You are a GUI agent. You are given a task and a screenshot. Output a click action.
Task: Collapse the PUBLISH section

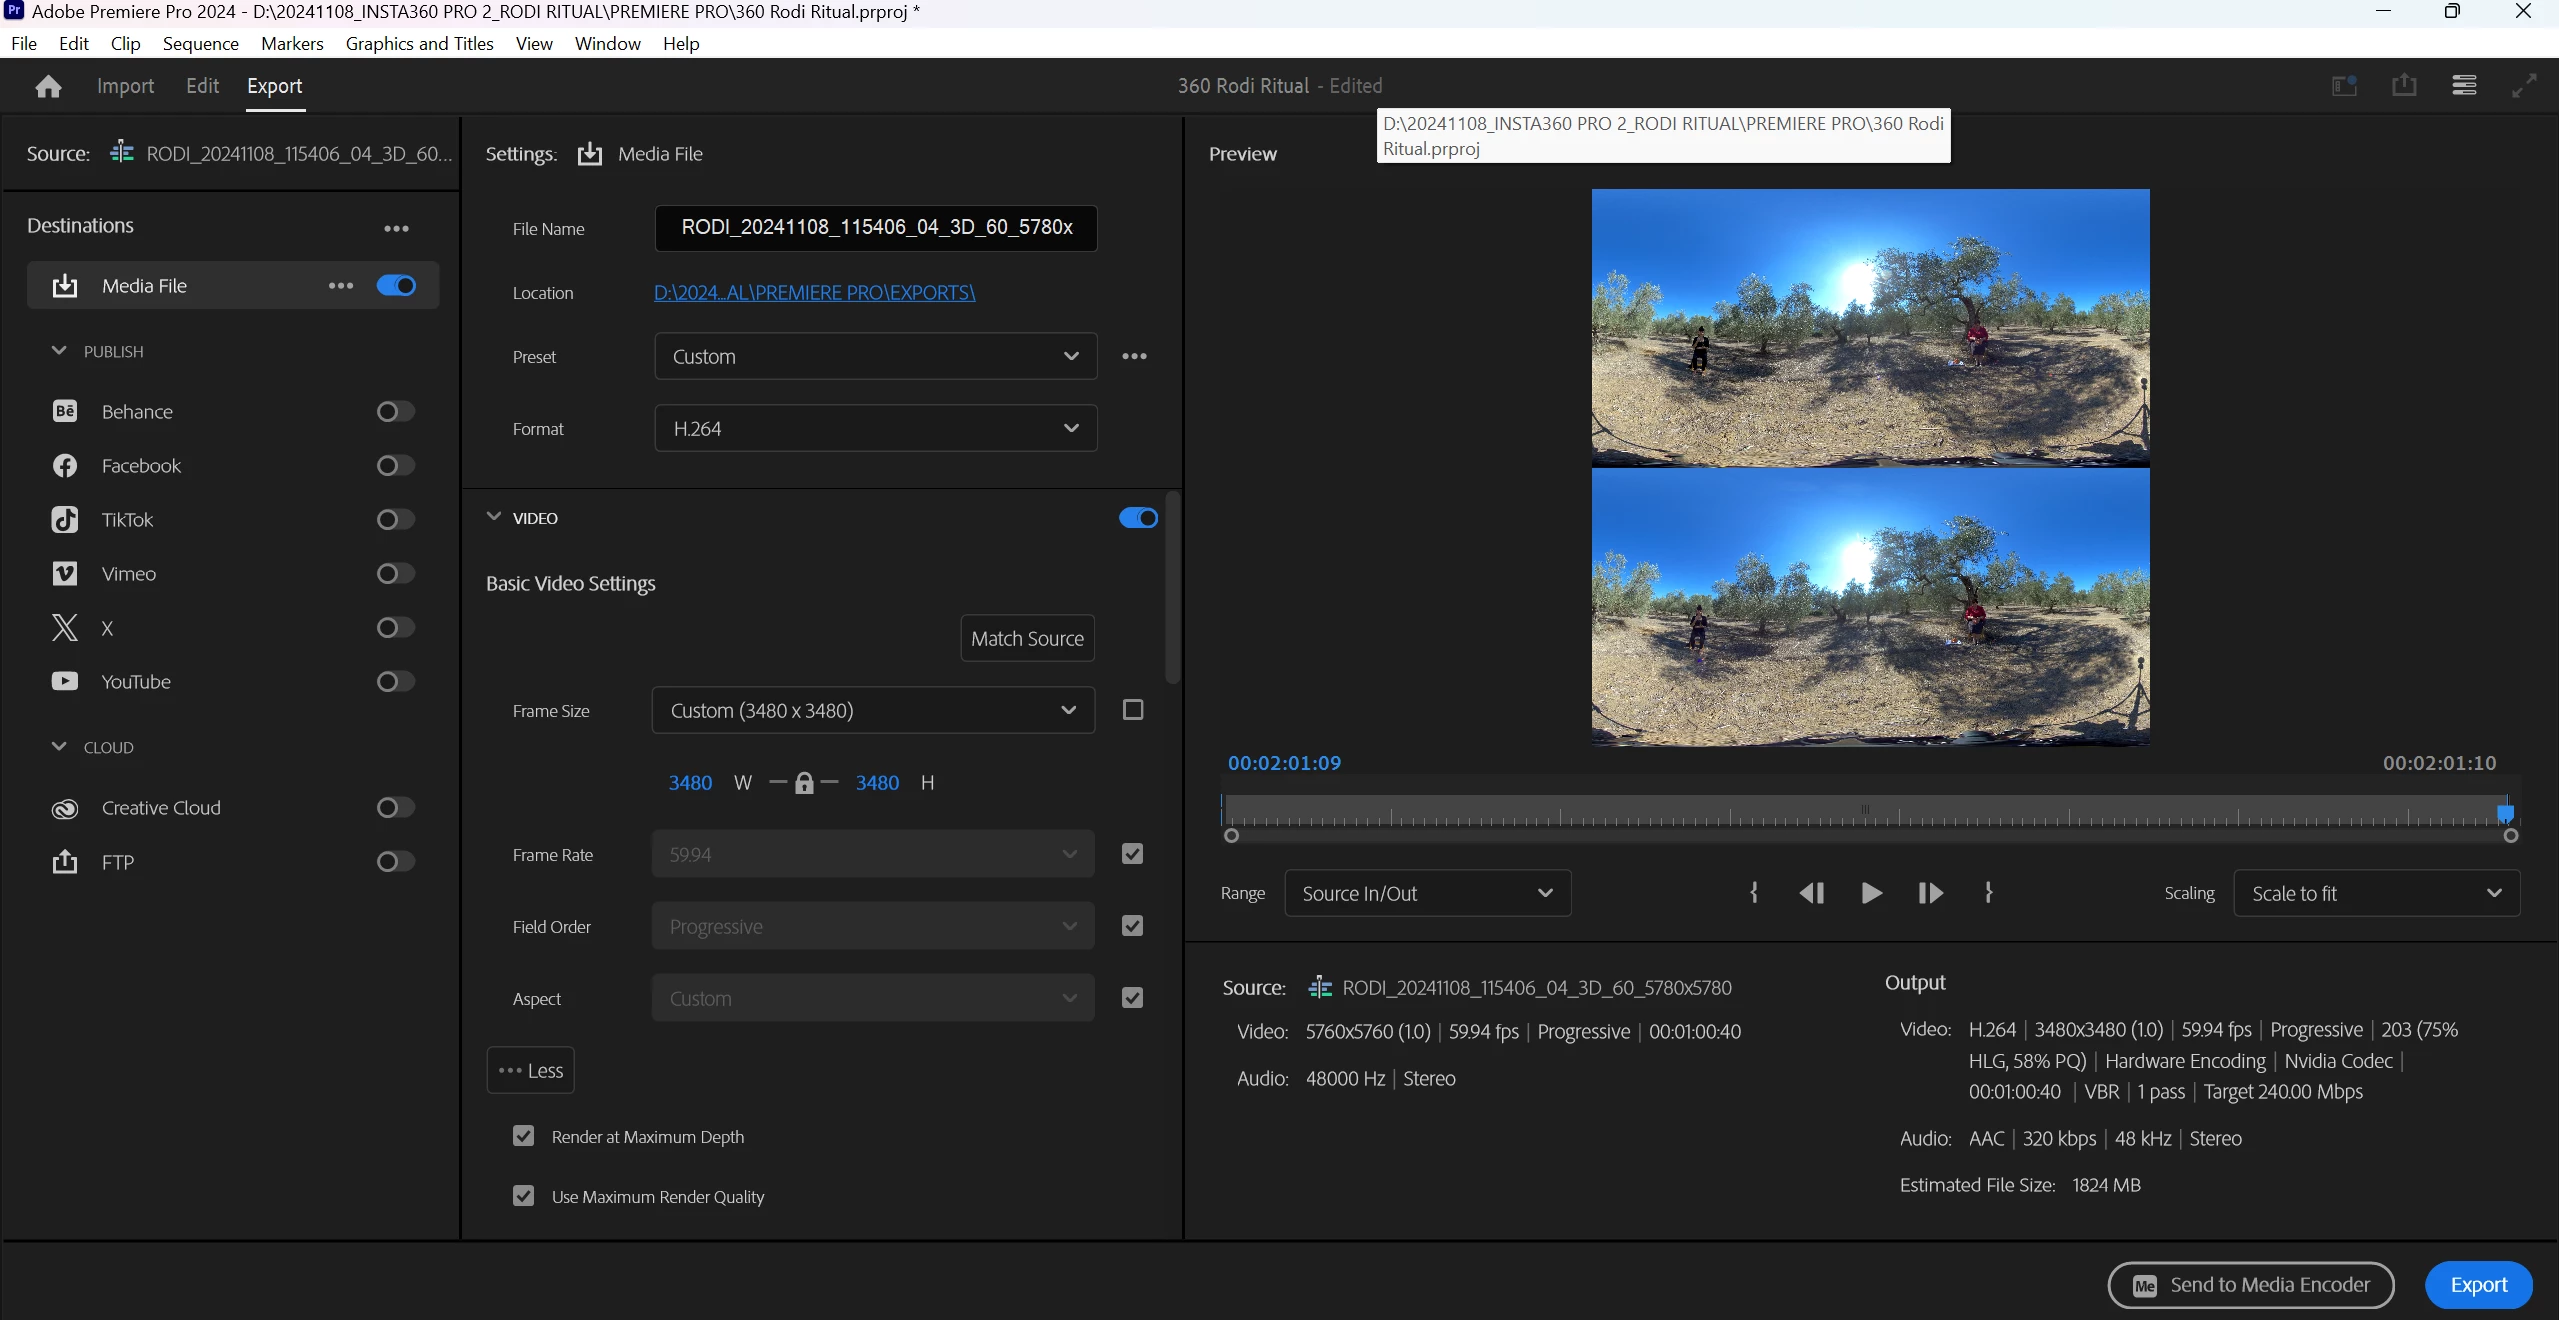(x=59, y=351)
